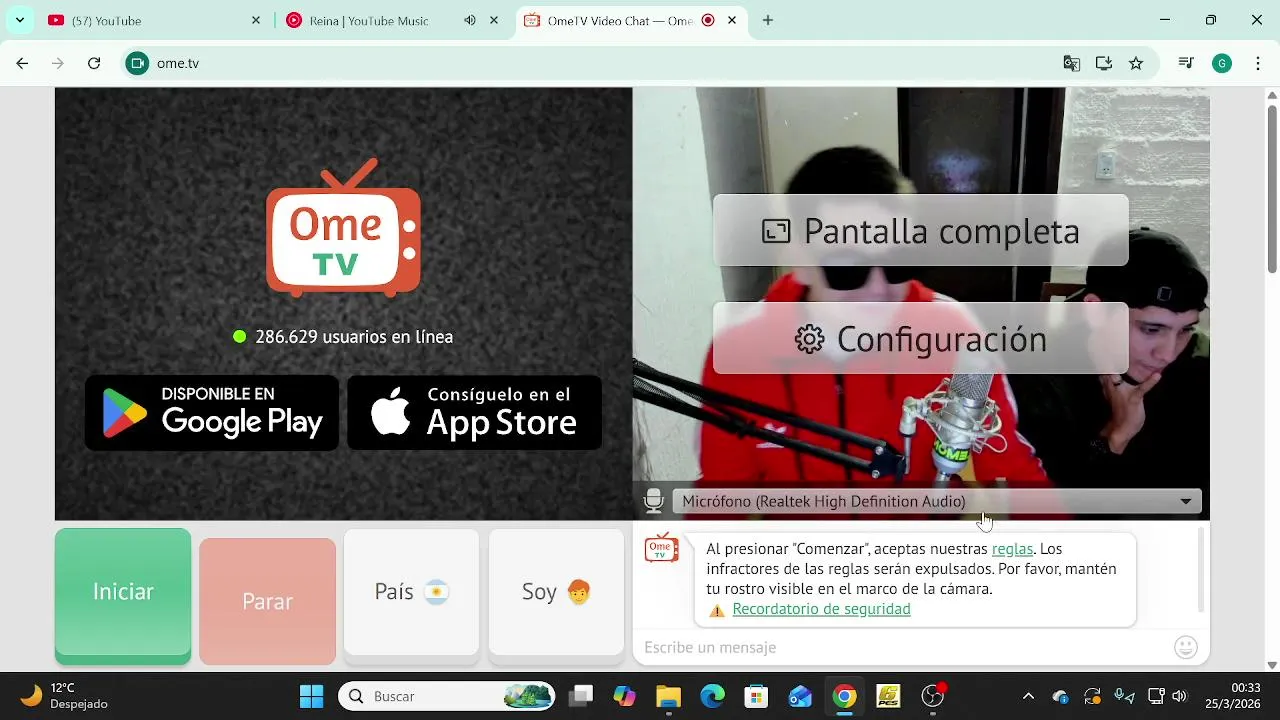Open volume control in system tray

(1180, 696)
